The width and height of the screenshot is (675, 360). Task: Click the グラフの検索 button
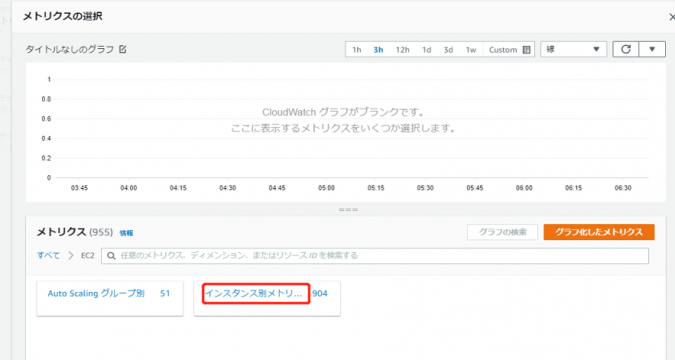click(x=502, y=232)
